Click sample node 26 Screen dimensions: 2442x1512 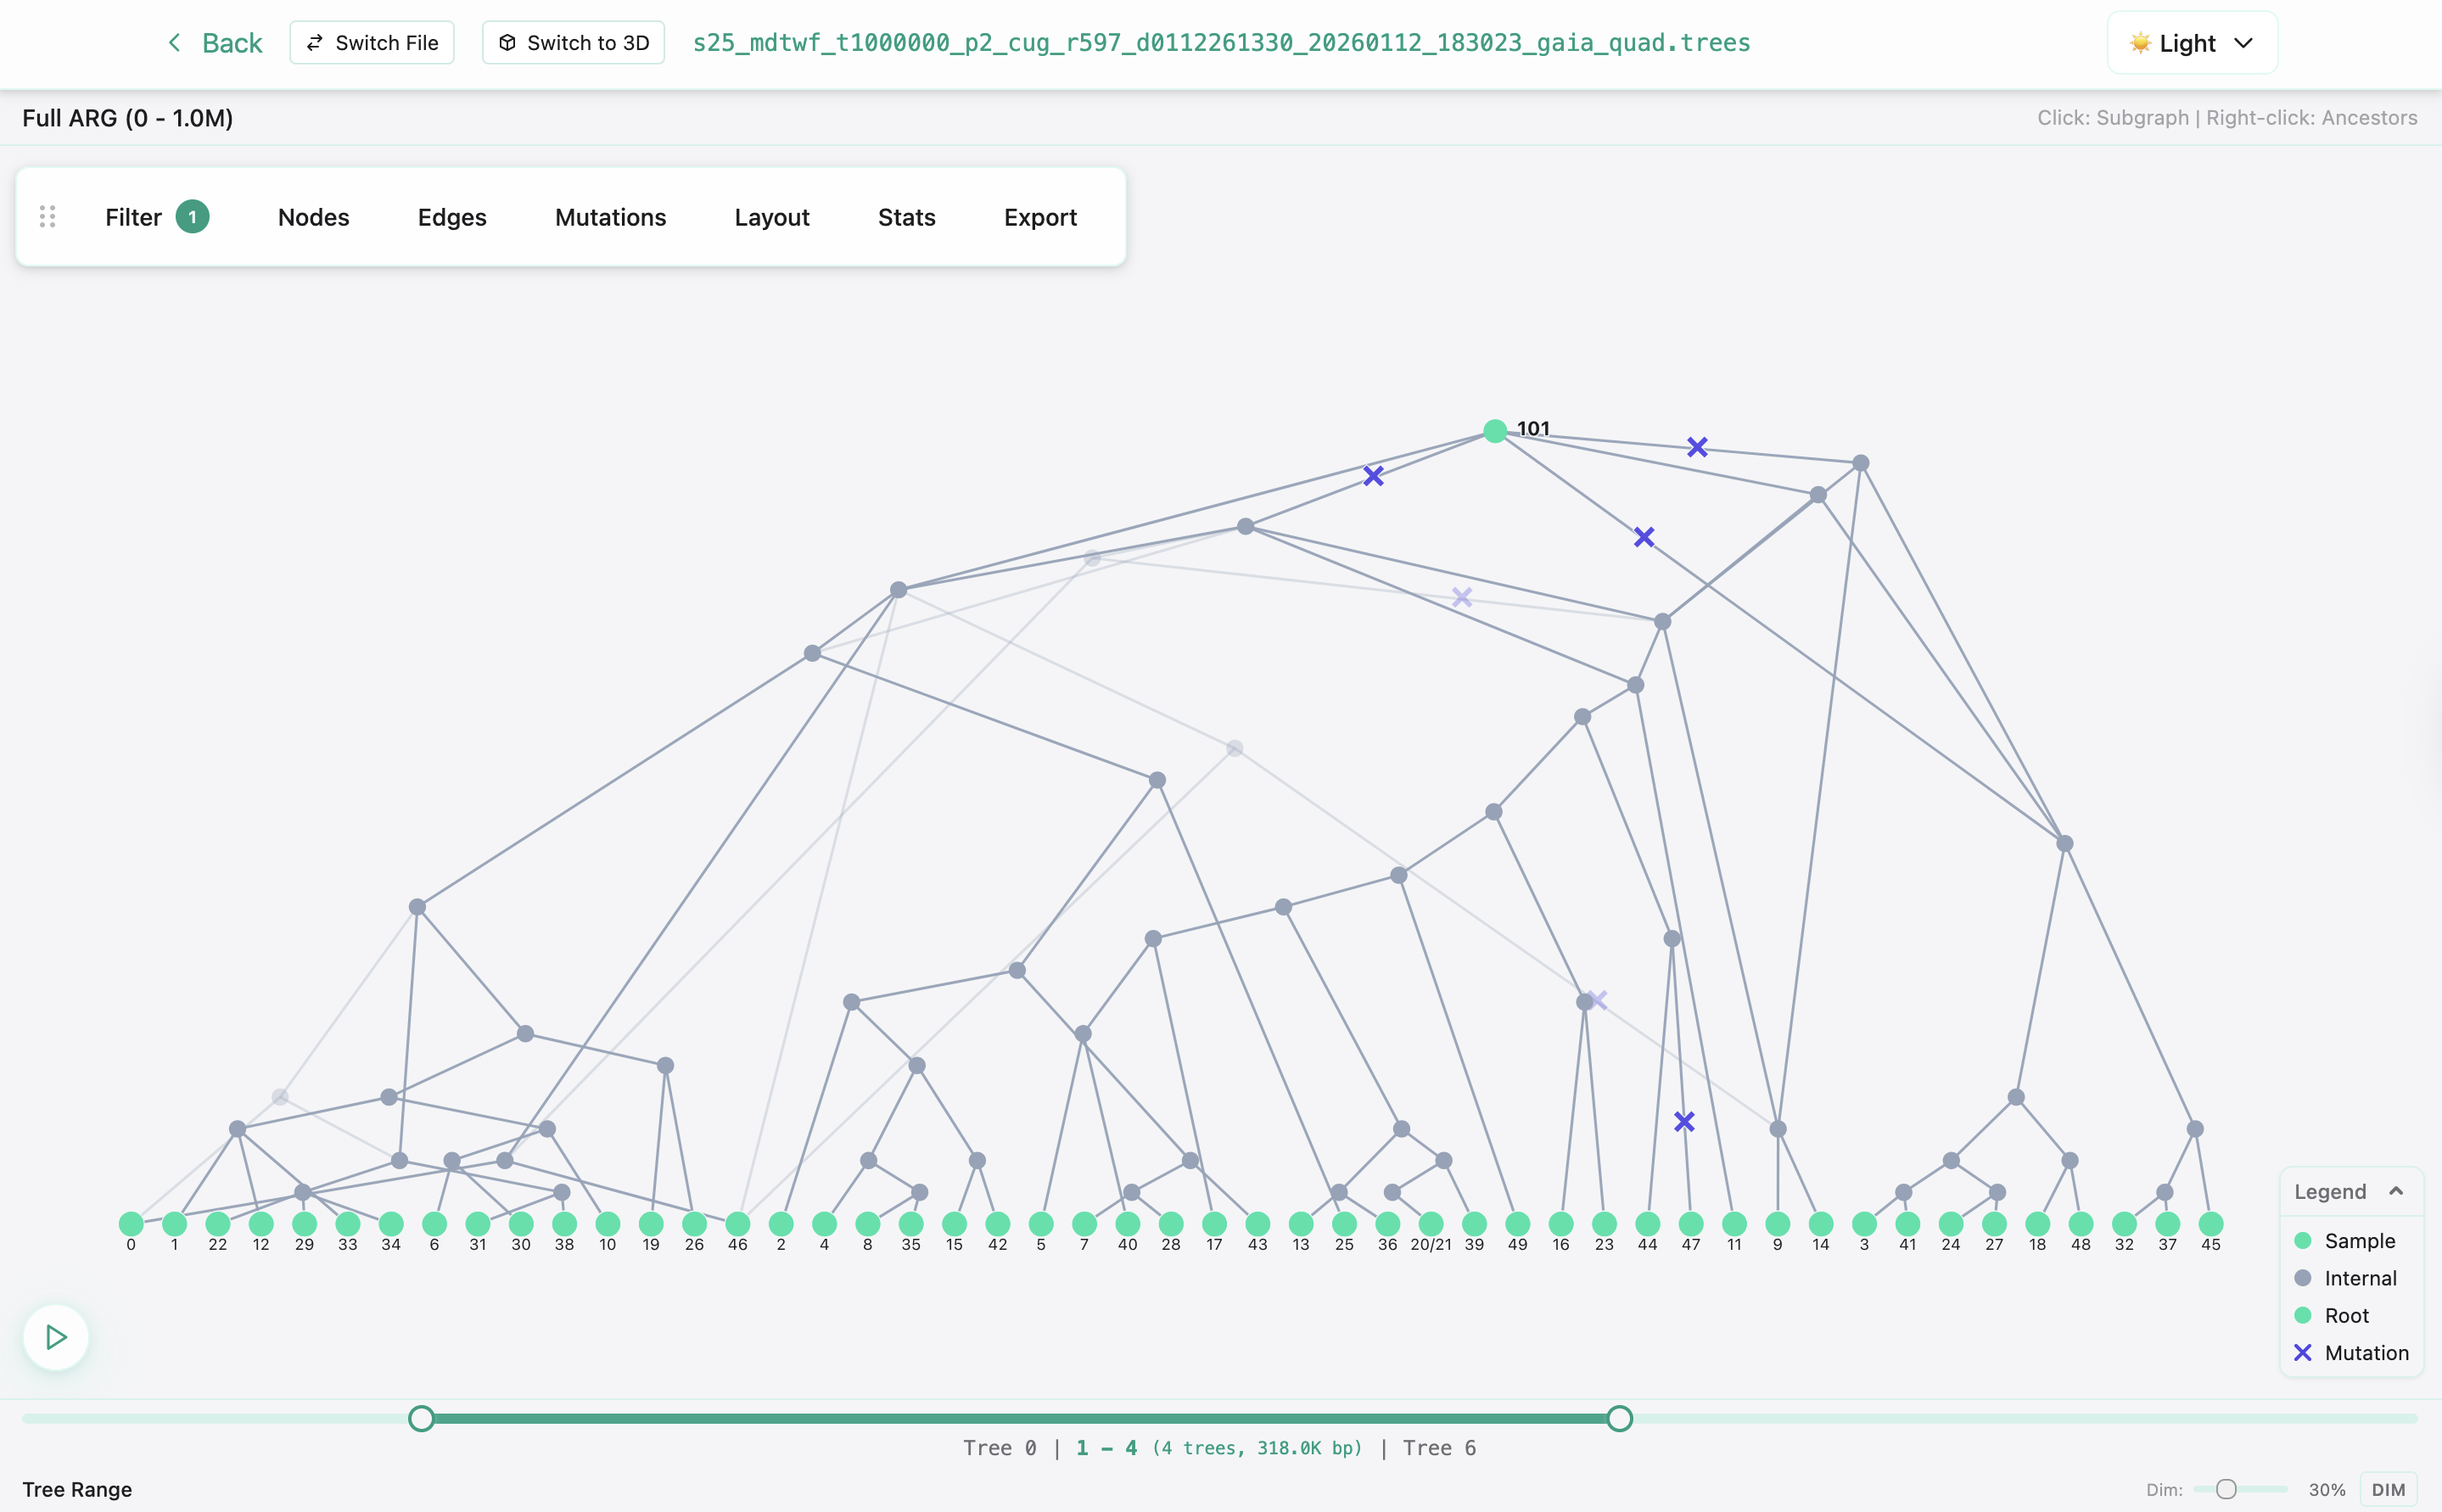pos(694,1224)
